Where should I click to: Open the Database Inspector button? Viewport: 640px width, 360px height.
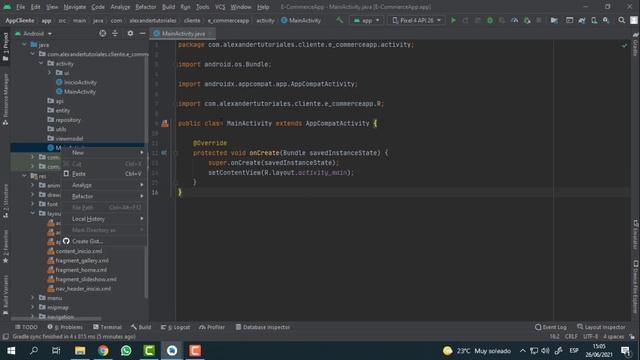click(x=262, y=327)
